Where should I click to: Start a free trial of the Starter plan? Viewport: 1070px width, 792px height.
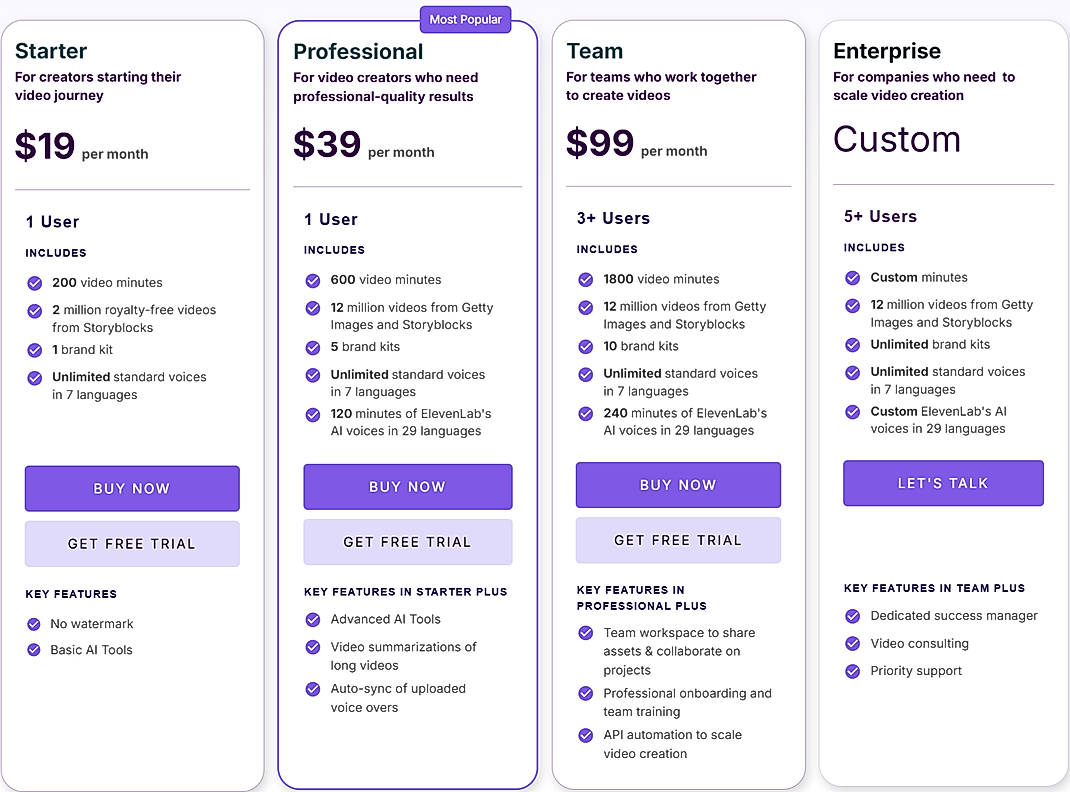131,544
